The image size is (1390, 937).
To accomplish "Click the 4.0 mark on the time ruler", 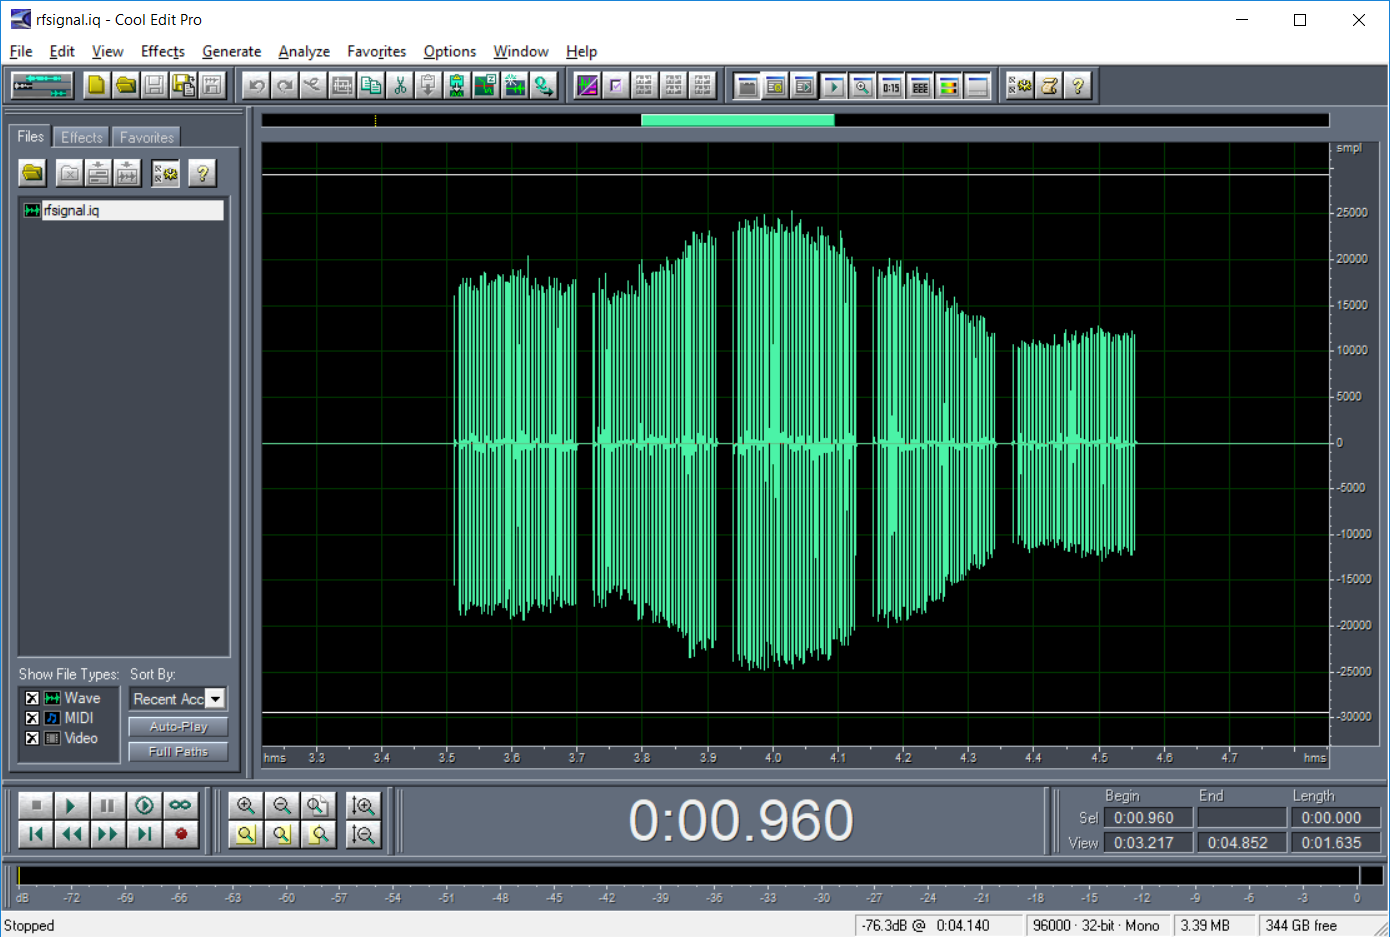I will 773,757.
